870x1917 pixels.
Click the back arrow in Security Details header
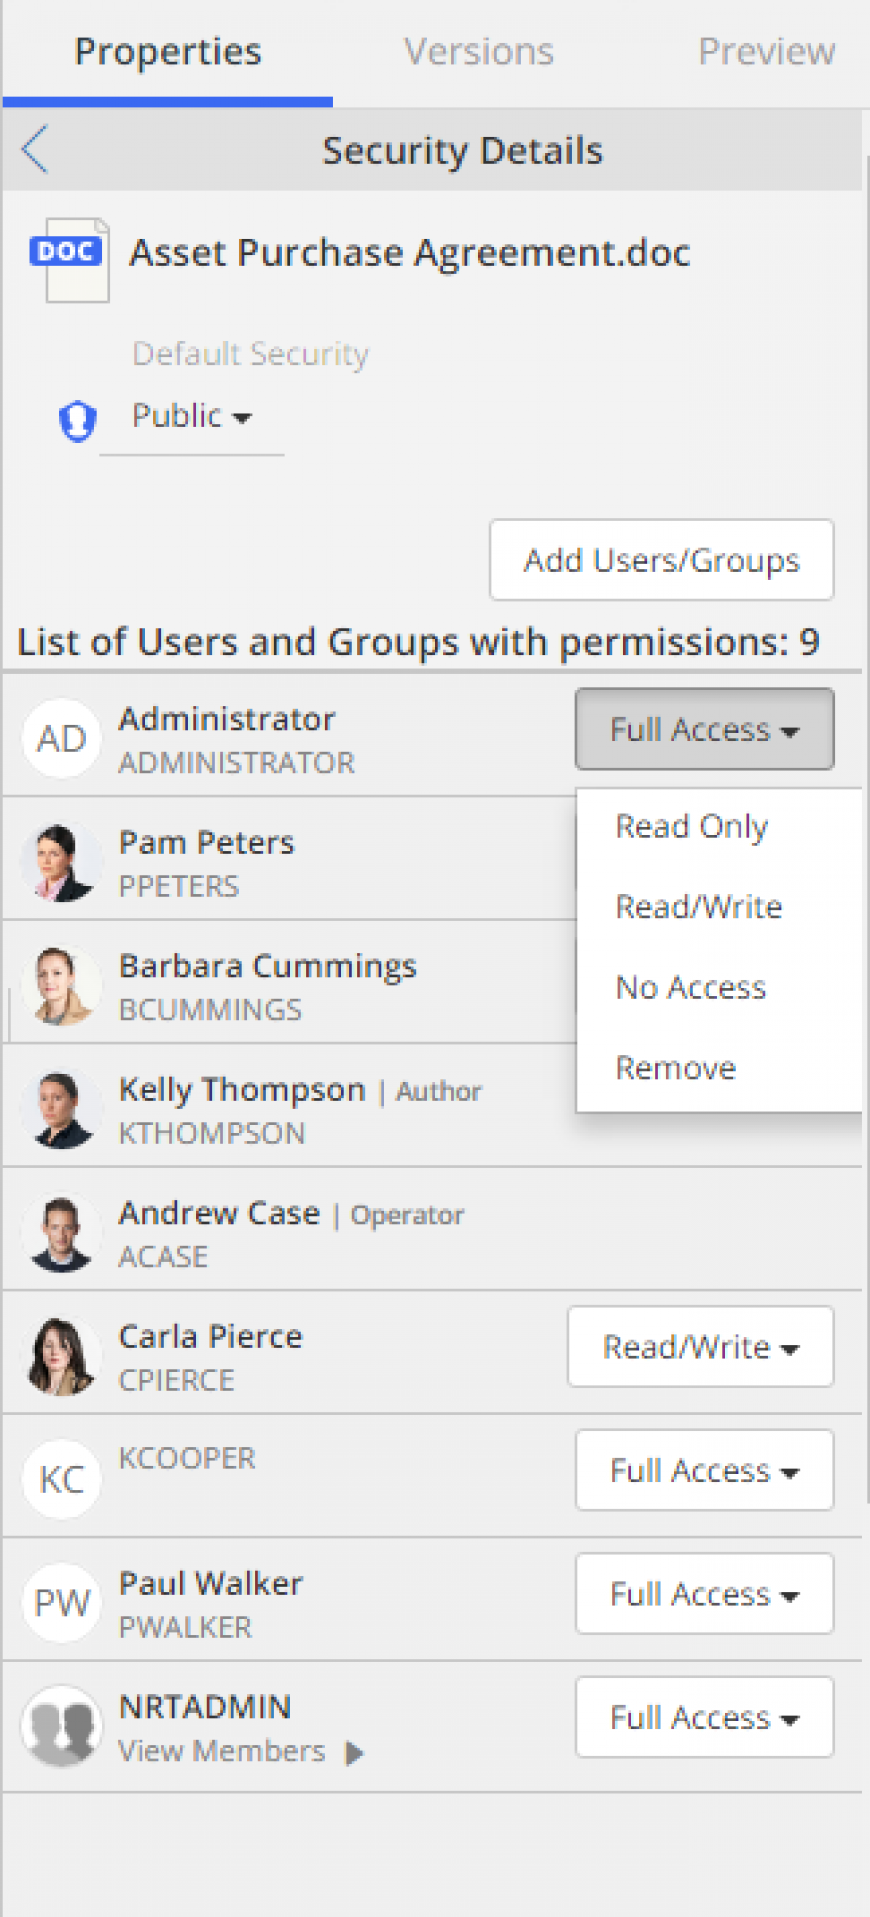tap(35, 150)
